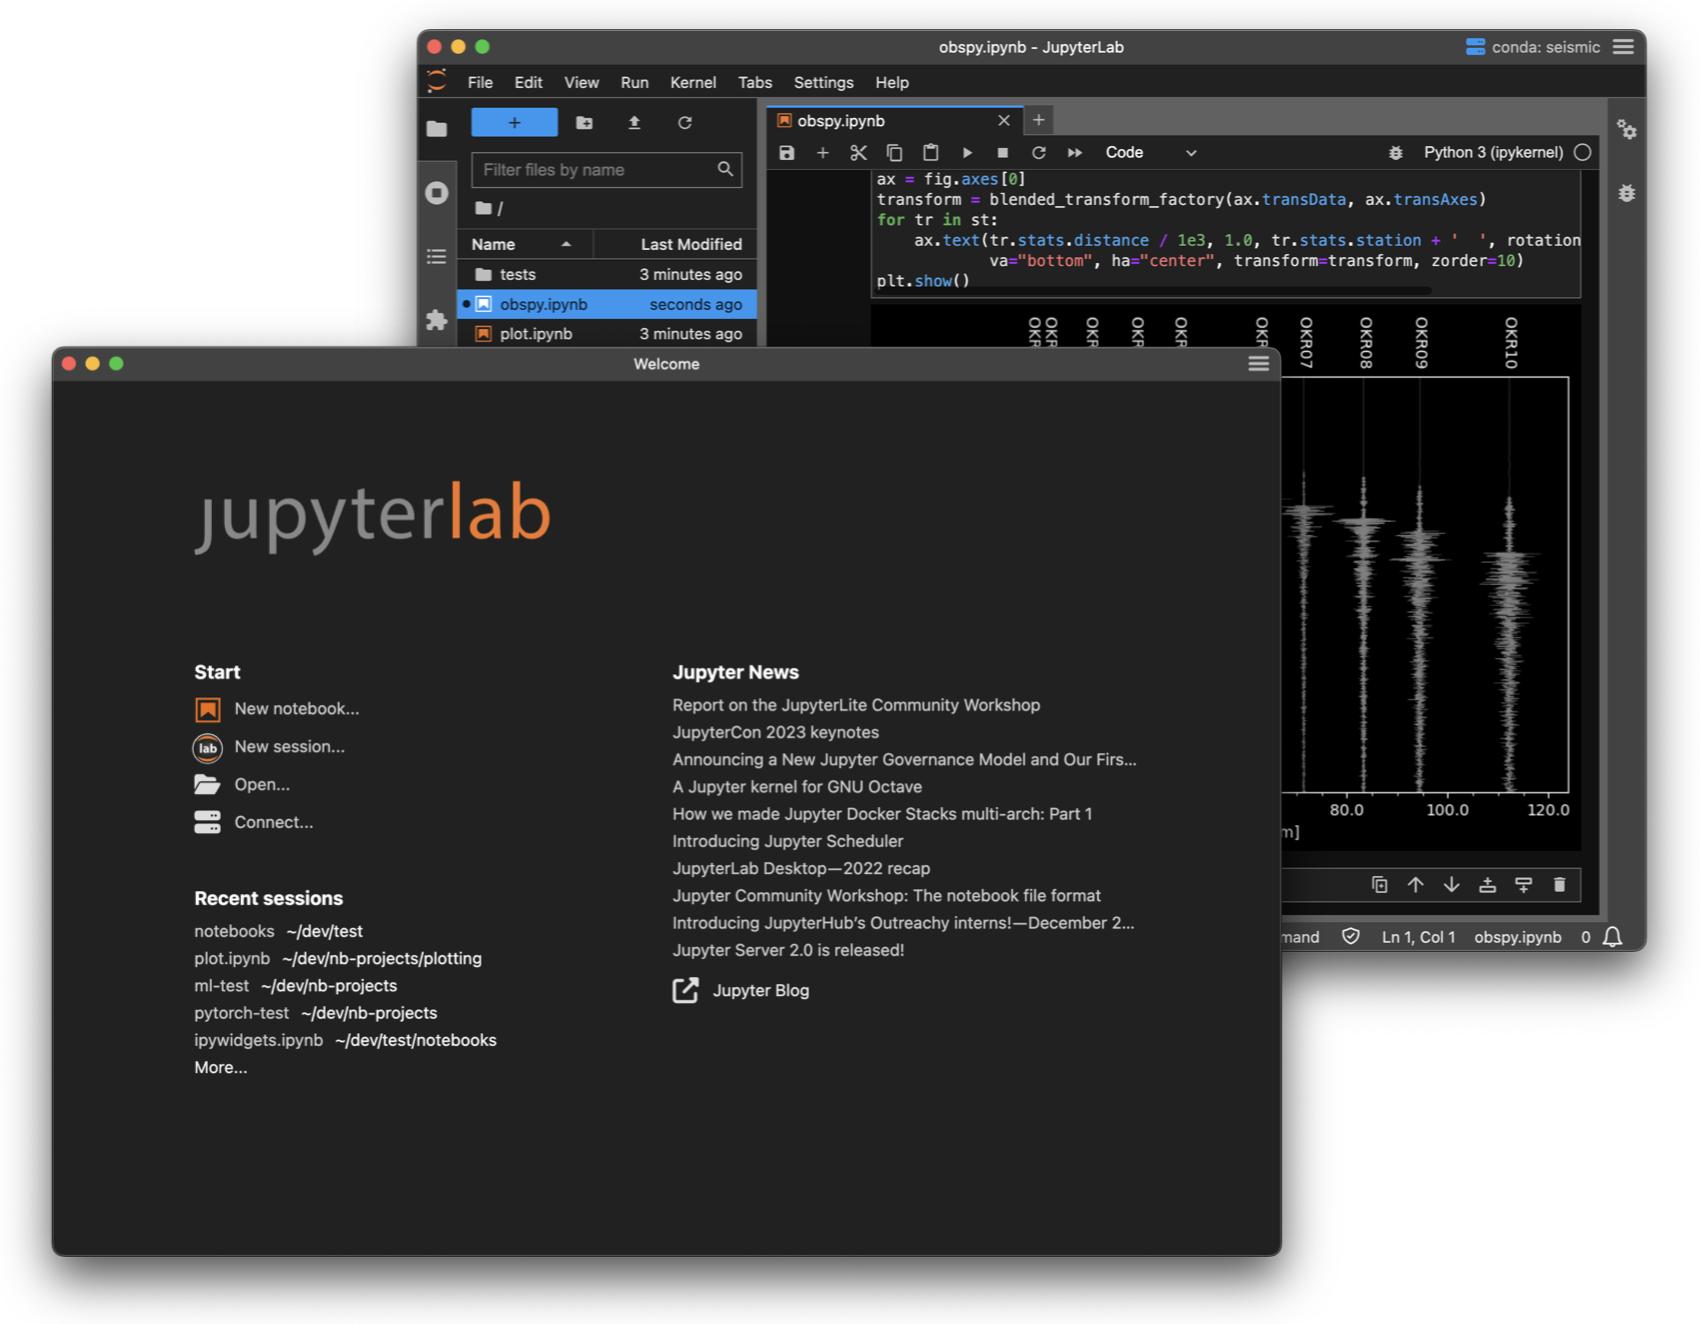Screen dimensions: 1700x1324
Task: Restart the kernel using the refresh icon
Action: click(1038, 152)
